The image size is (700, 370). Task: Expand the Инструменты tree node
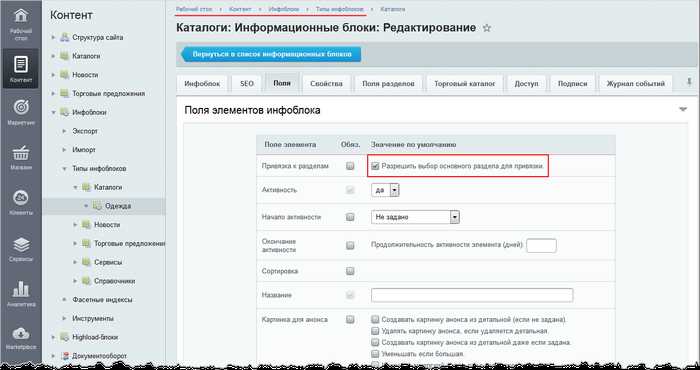click(x=64, y=319)
